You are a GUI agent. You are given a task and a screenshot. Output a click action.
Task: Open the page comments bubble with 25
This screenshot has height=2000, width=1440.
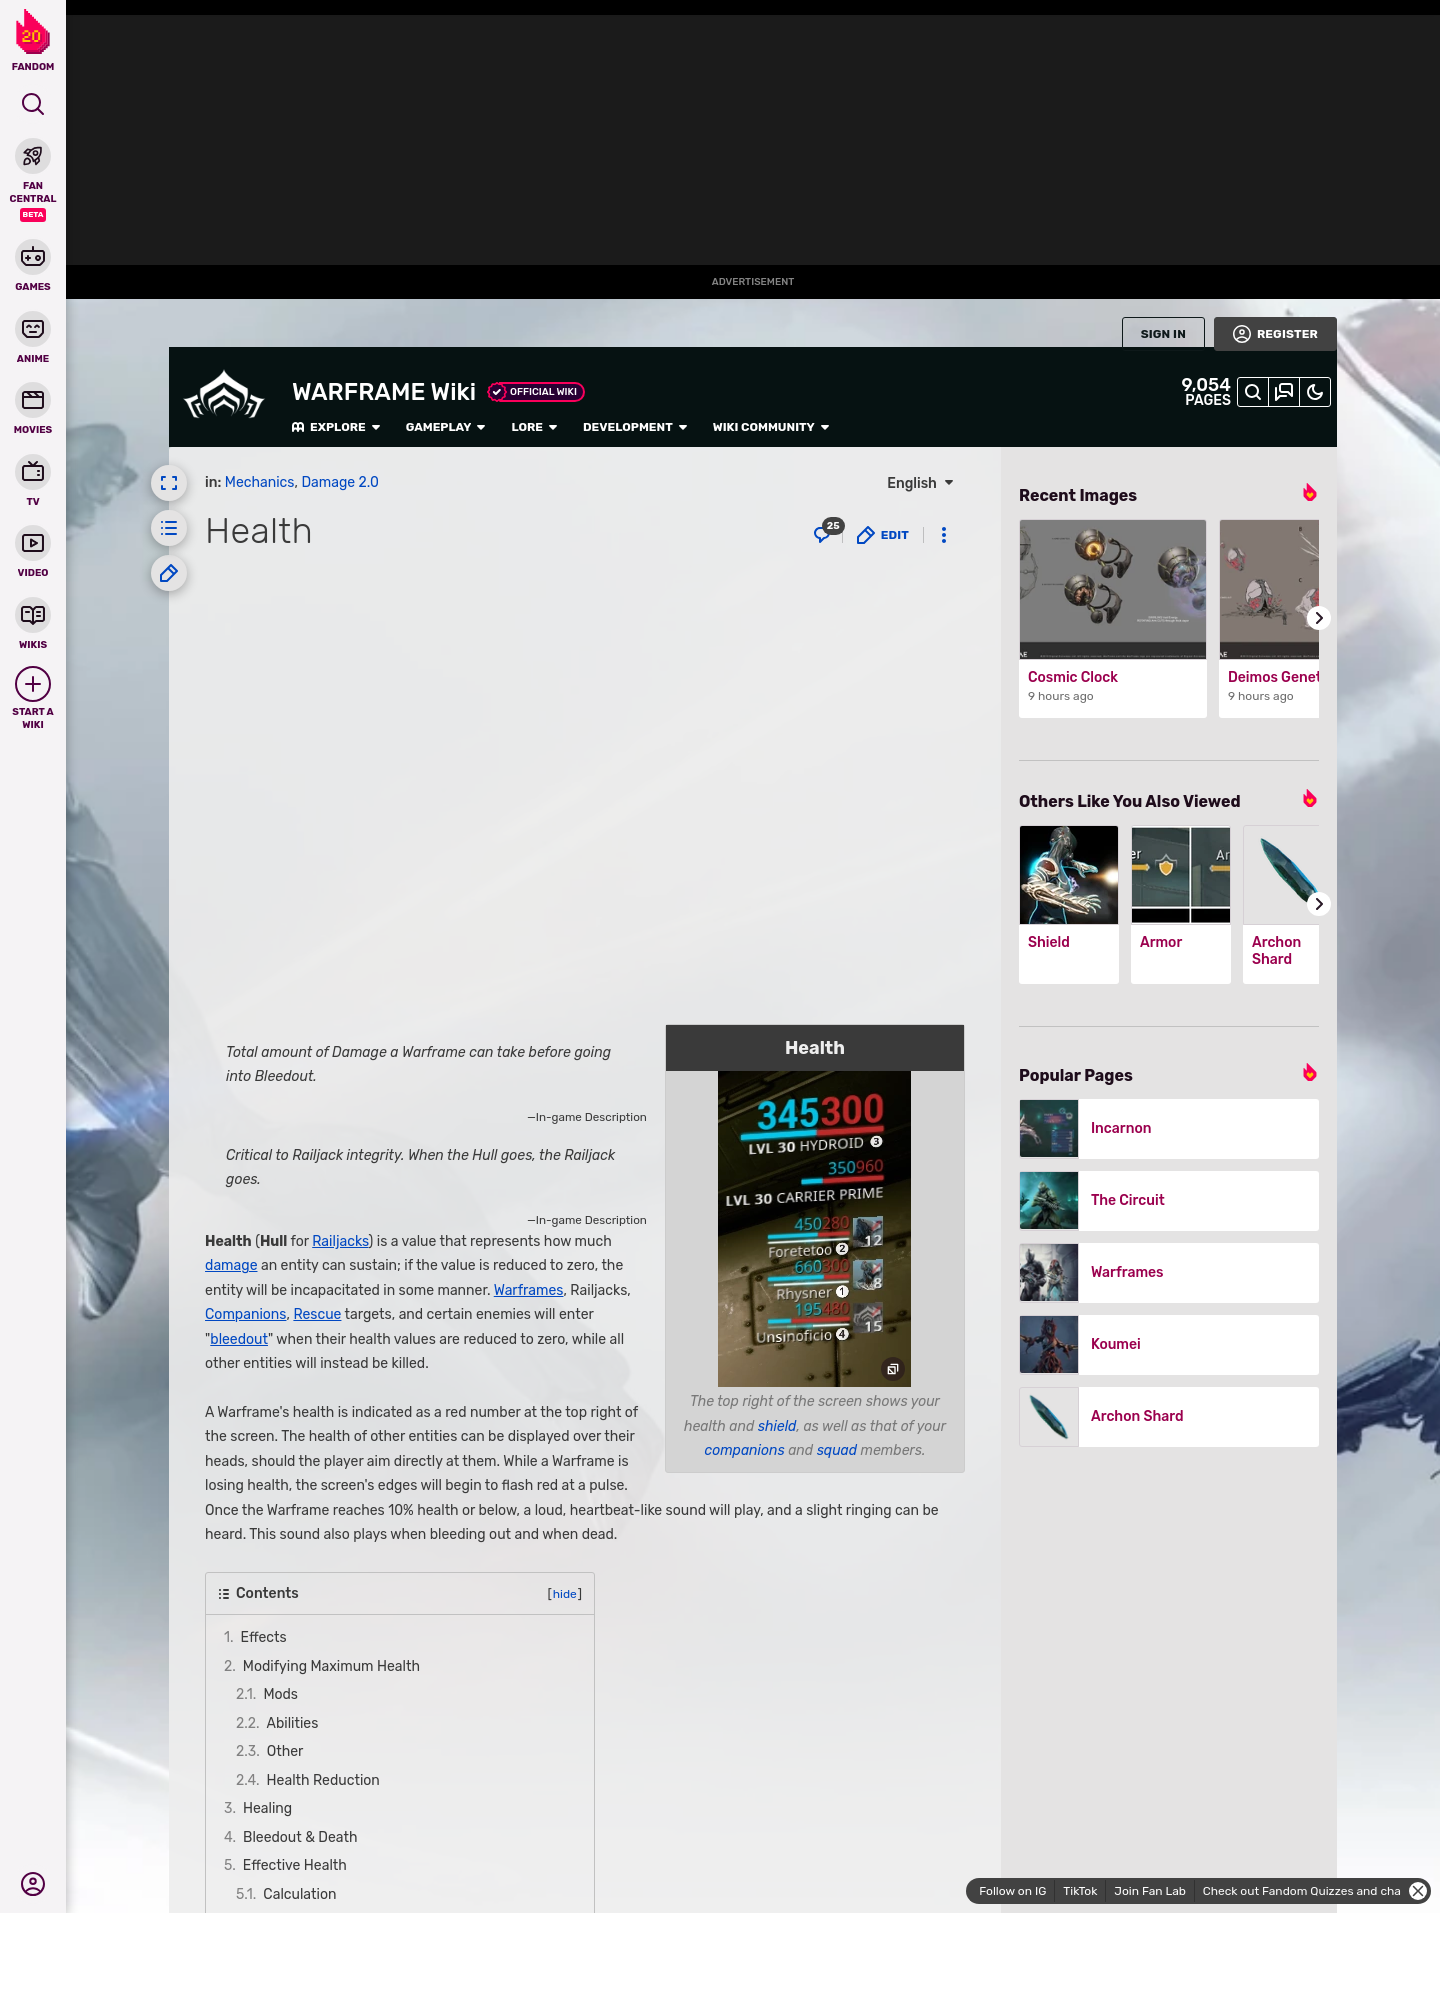(x=828, y=531)
